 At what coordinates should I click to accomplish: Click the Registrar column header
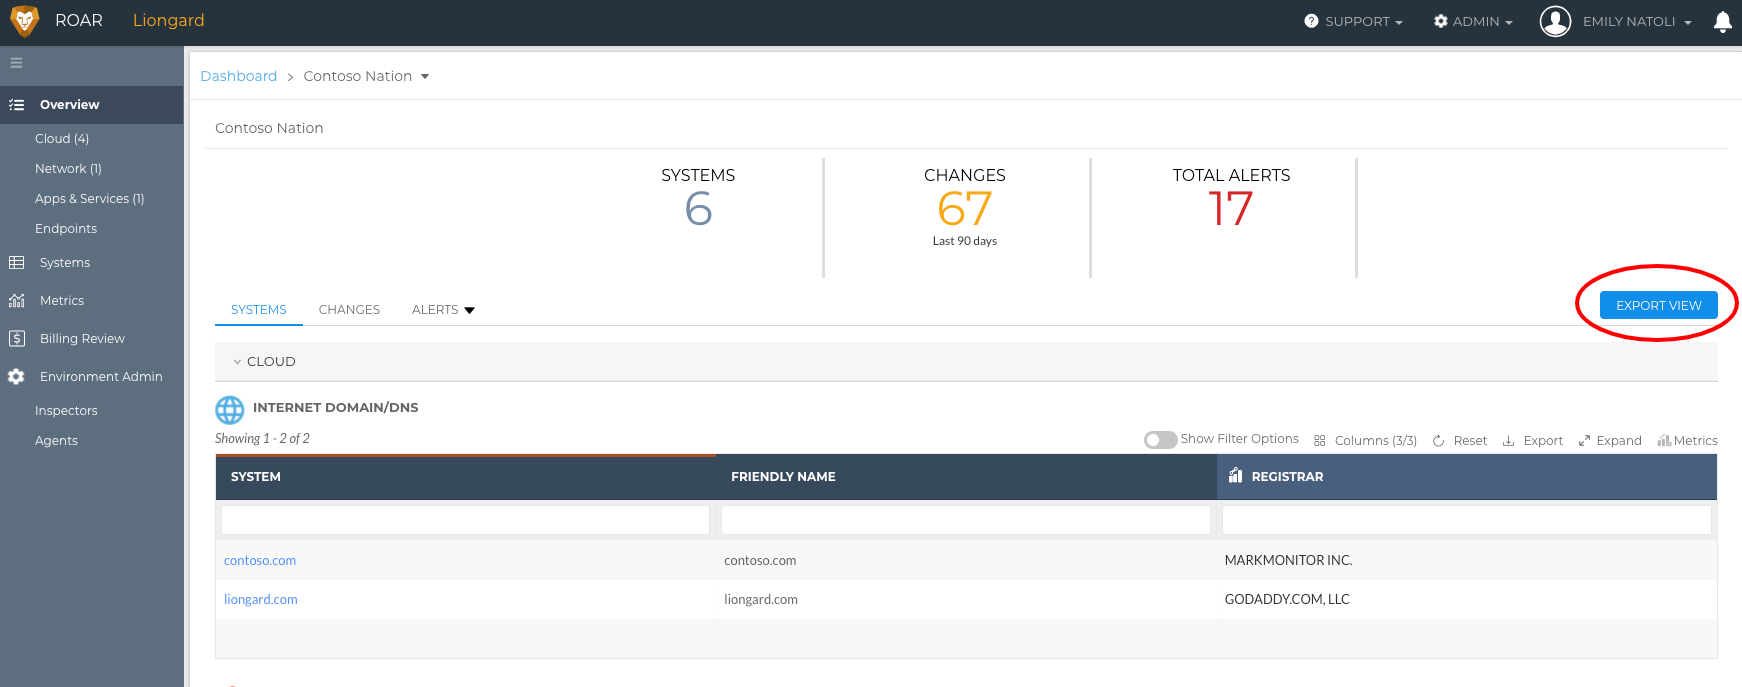[x=1467, y=477]
